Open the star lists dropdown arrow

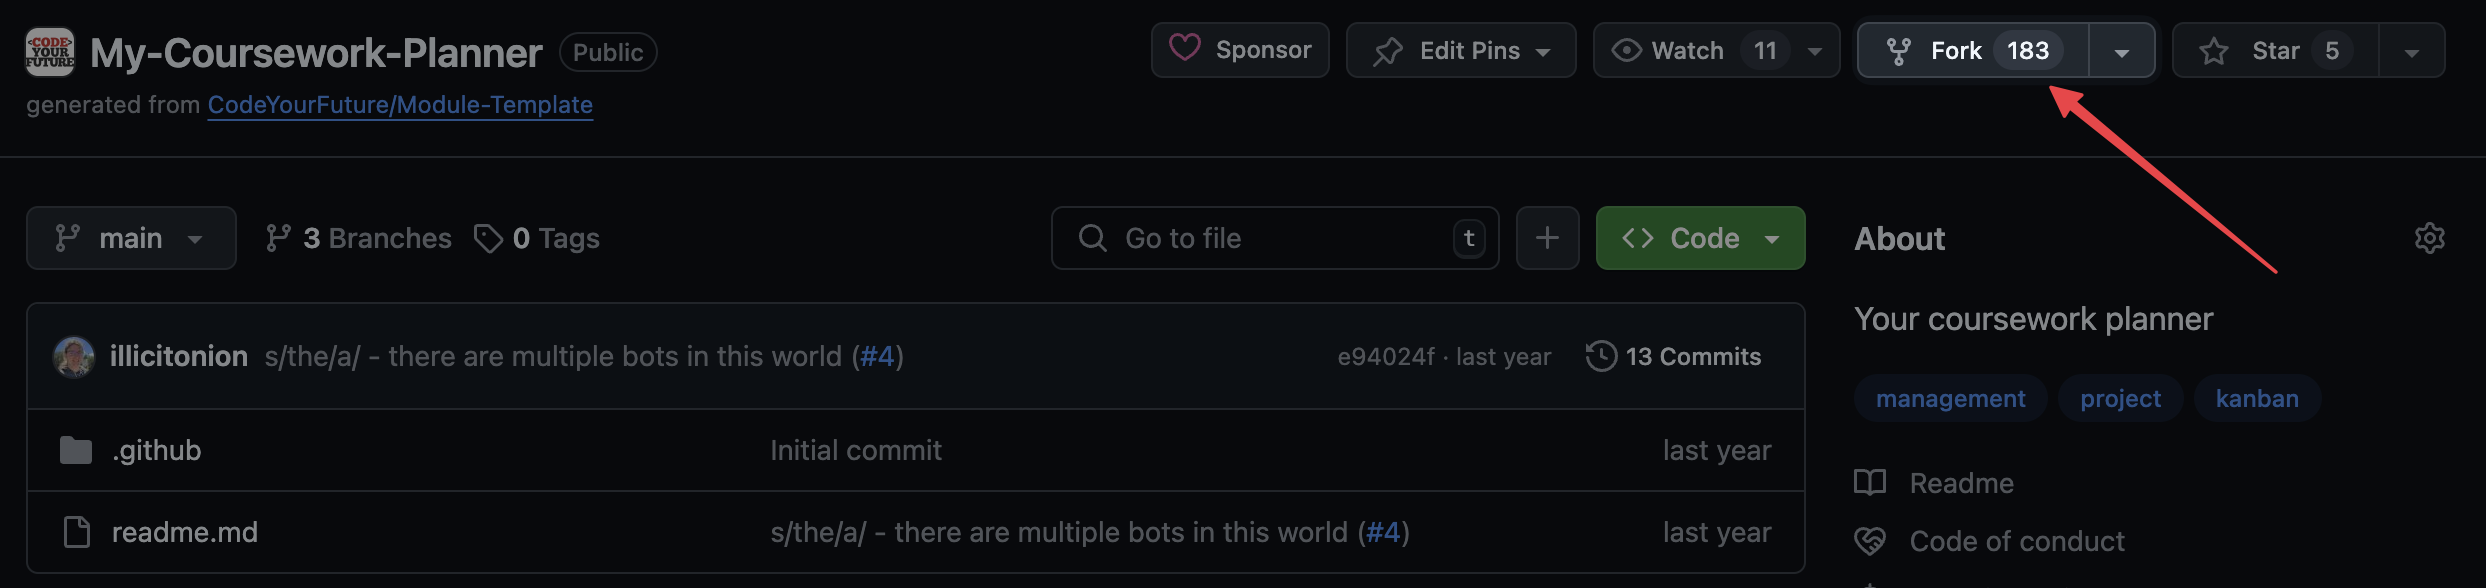pos(2411,51)
